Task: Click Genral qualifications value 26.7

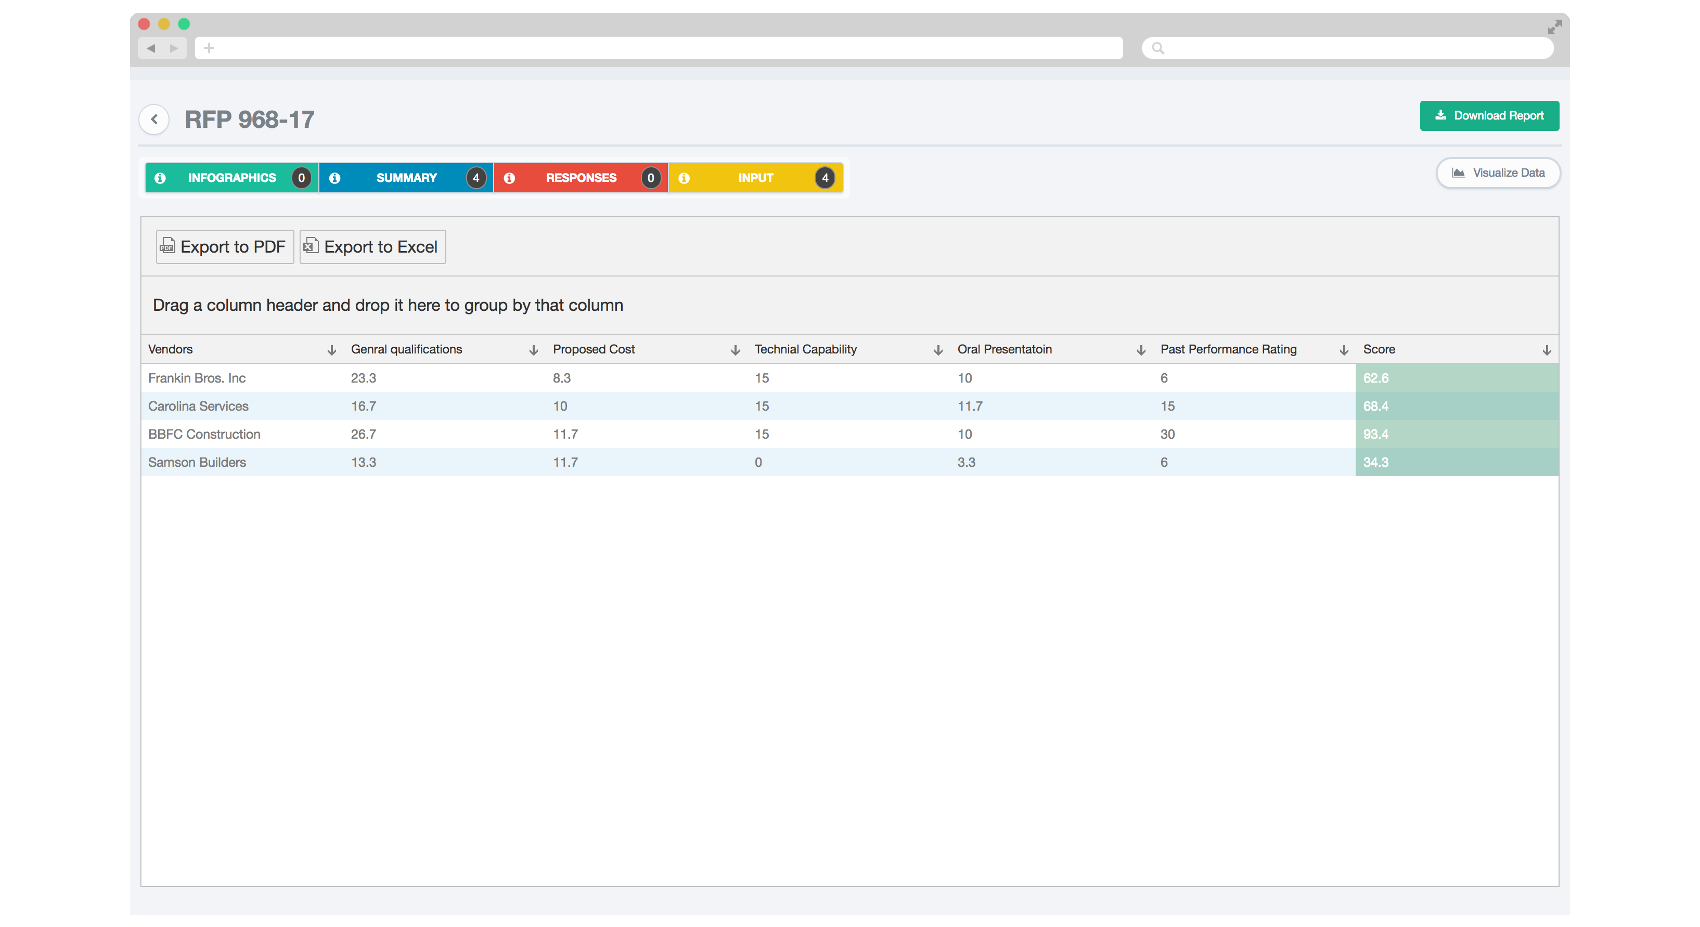Action: [x=364, y=434]
